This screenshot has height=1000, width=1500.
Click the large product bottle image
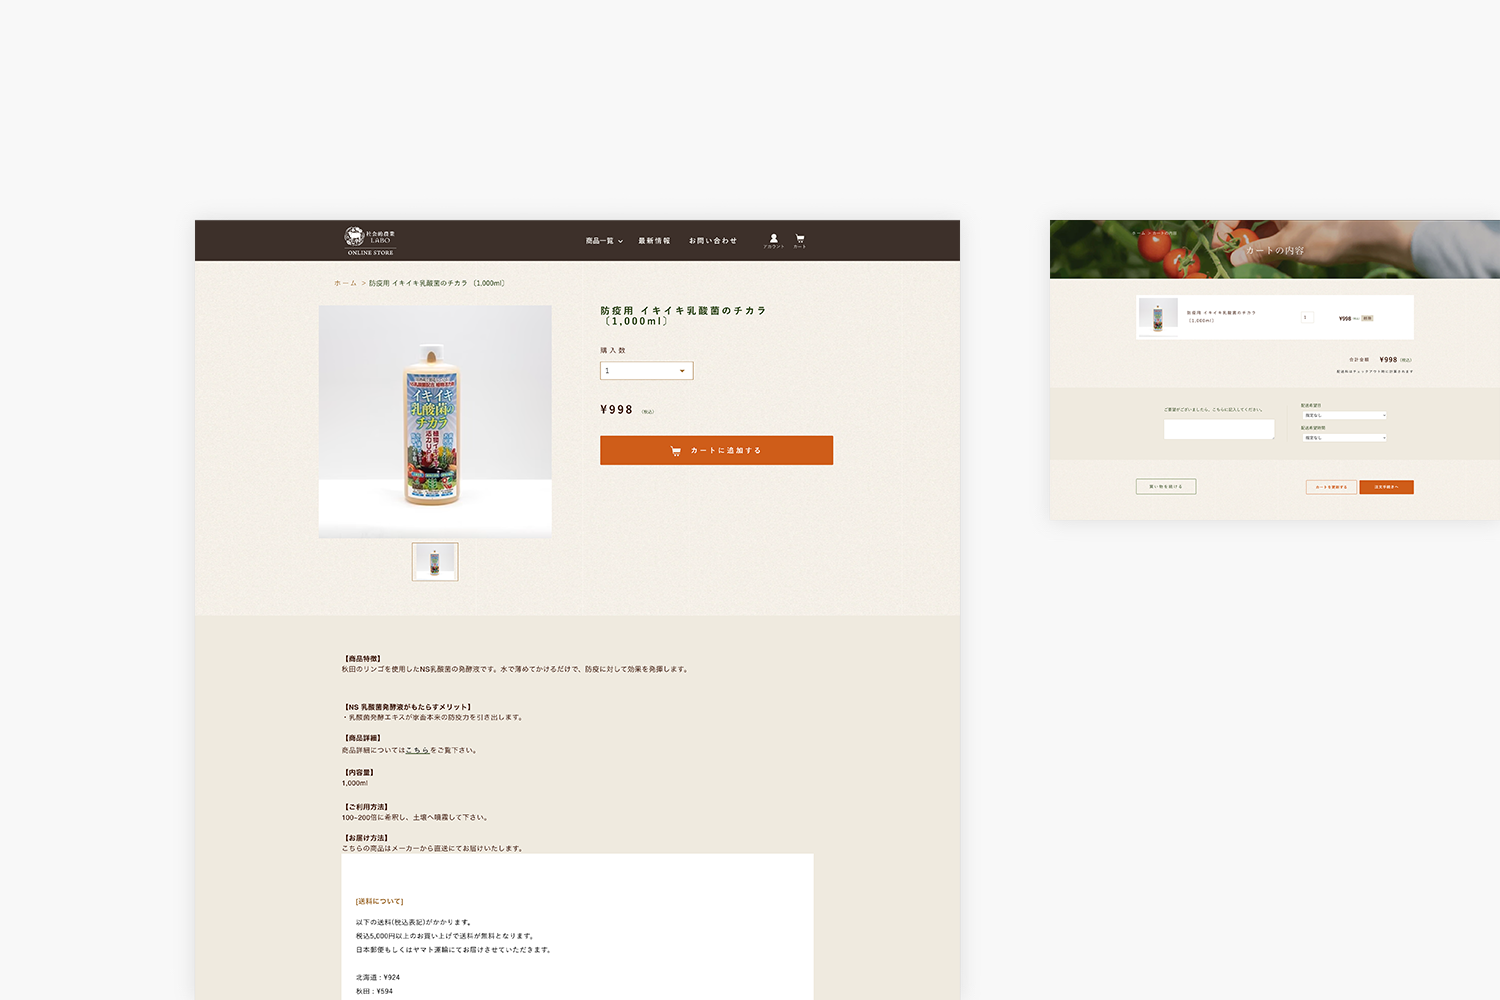point(435,422)
